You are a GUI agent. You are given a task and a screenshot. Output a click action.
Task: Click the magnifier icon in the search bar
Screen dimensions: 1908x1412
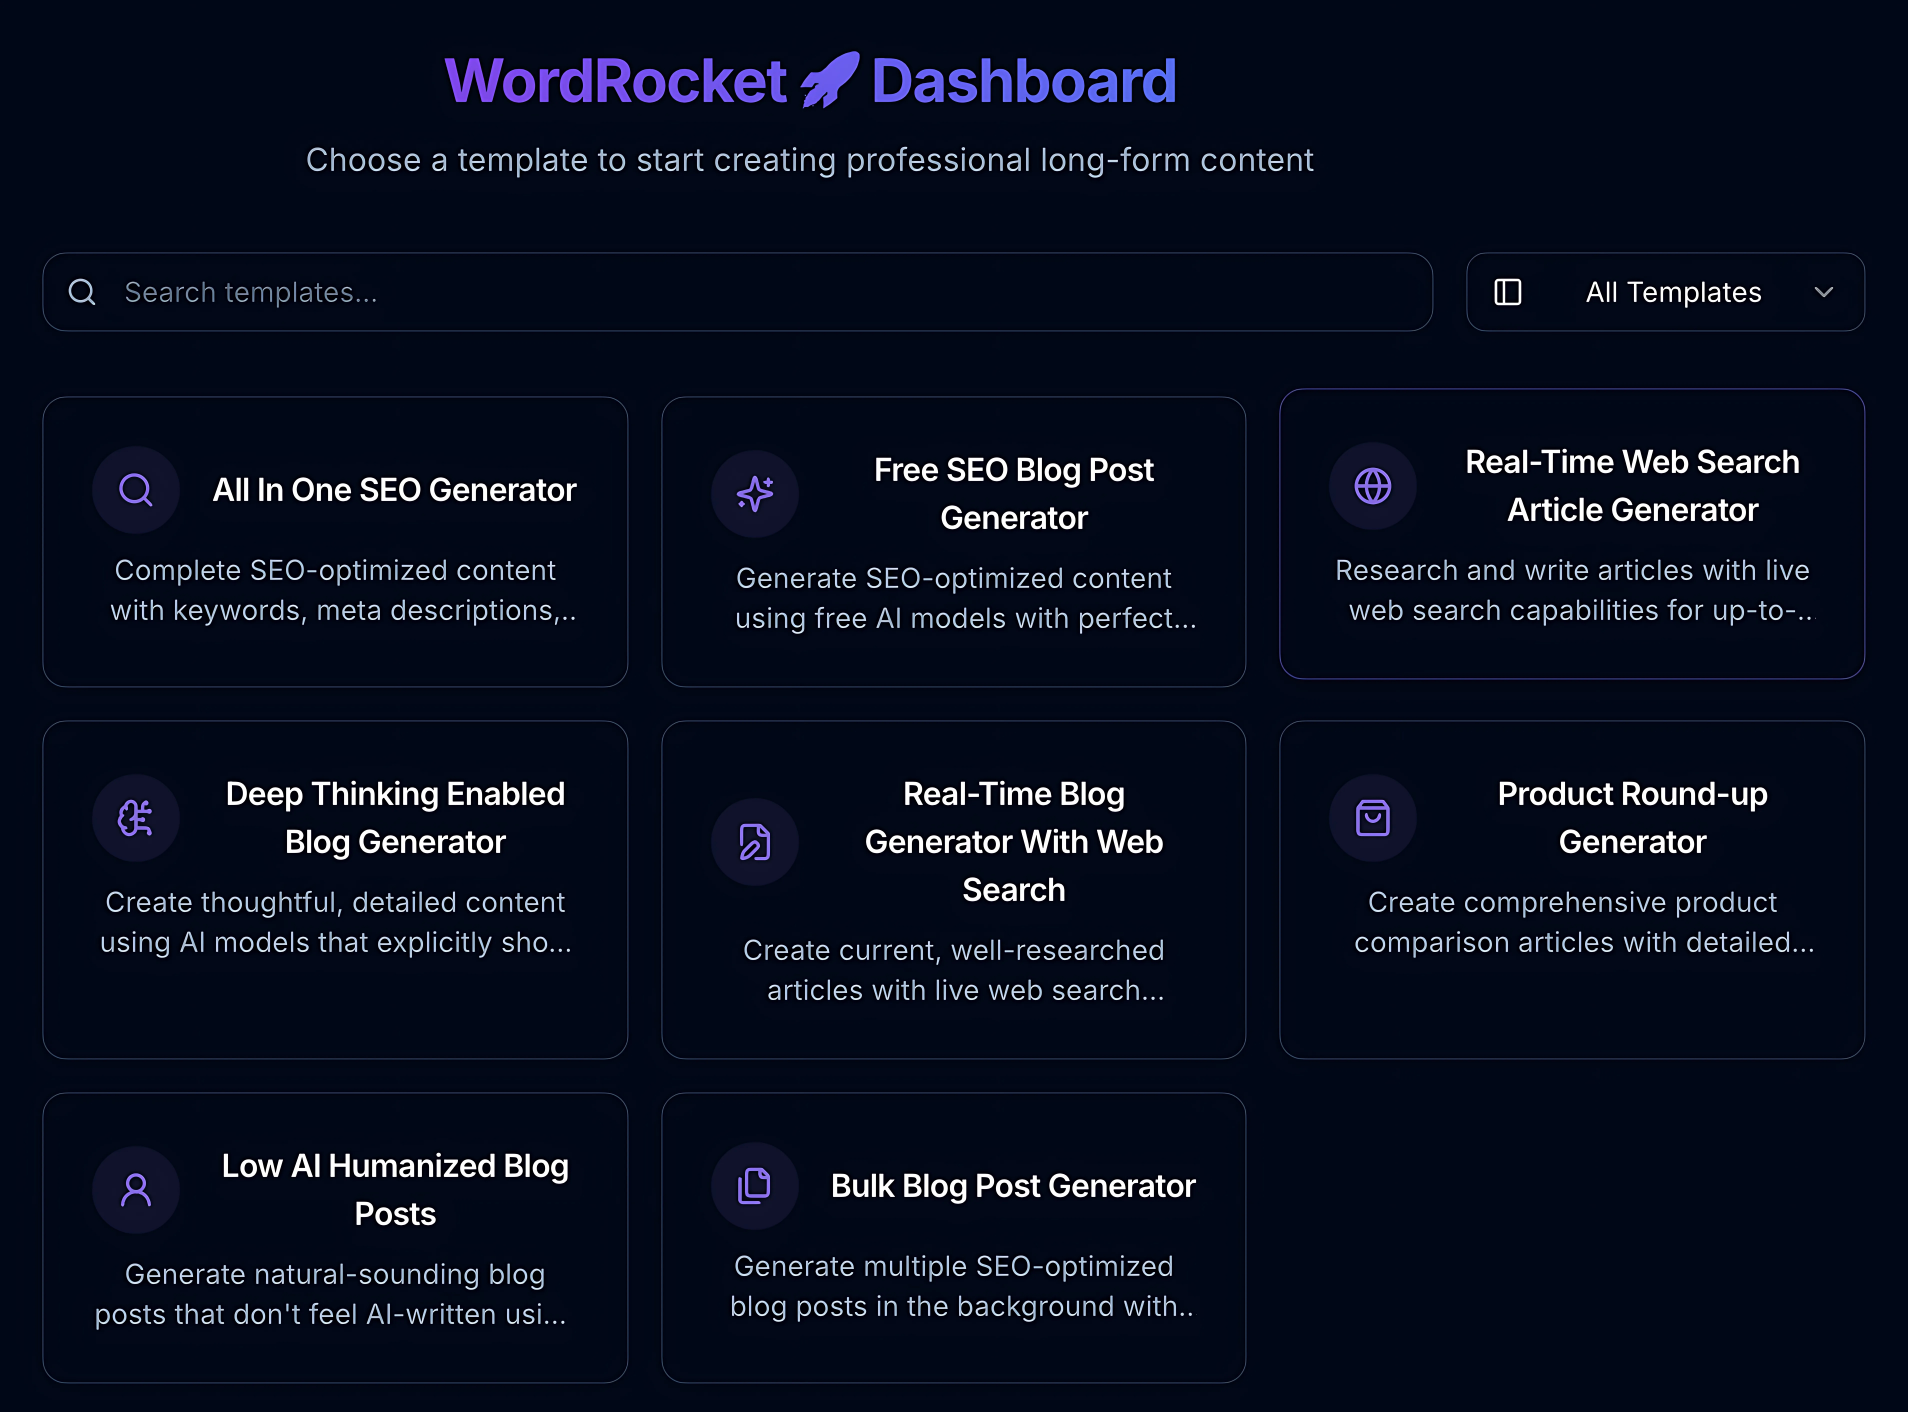(x=82, y=292)
